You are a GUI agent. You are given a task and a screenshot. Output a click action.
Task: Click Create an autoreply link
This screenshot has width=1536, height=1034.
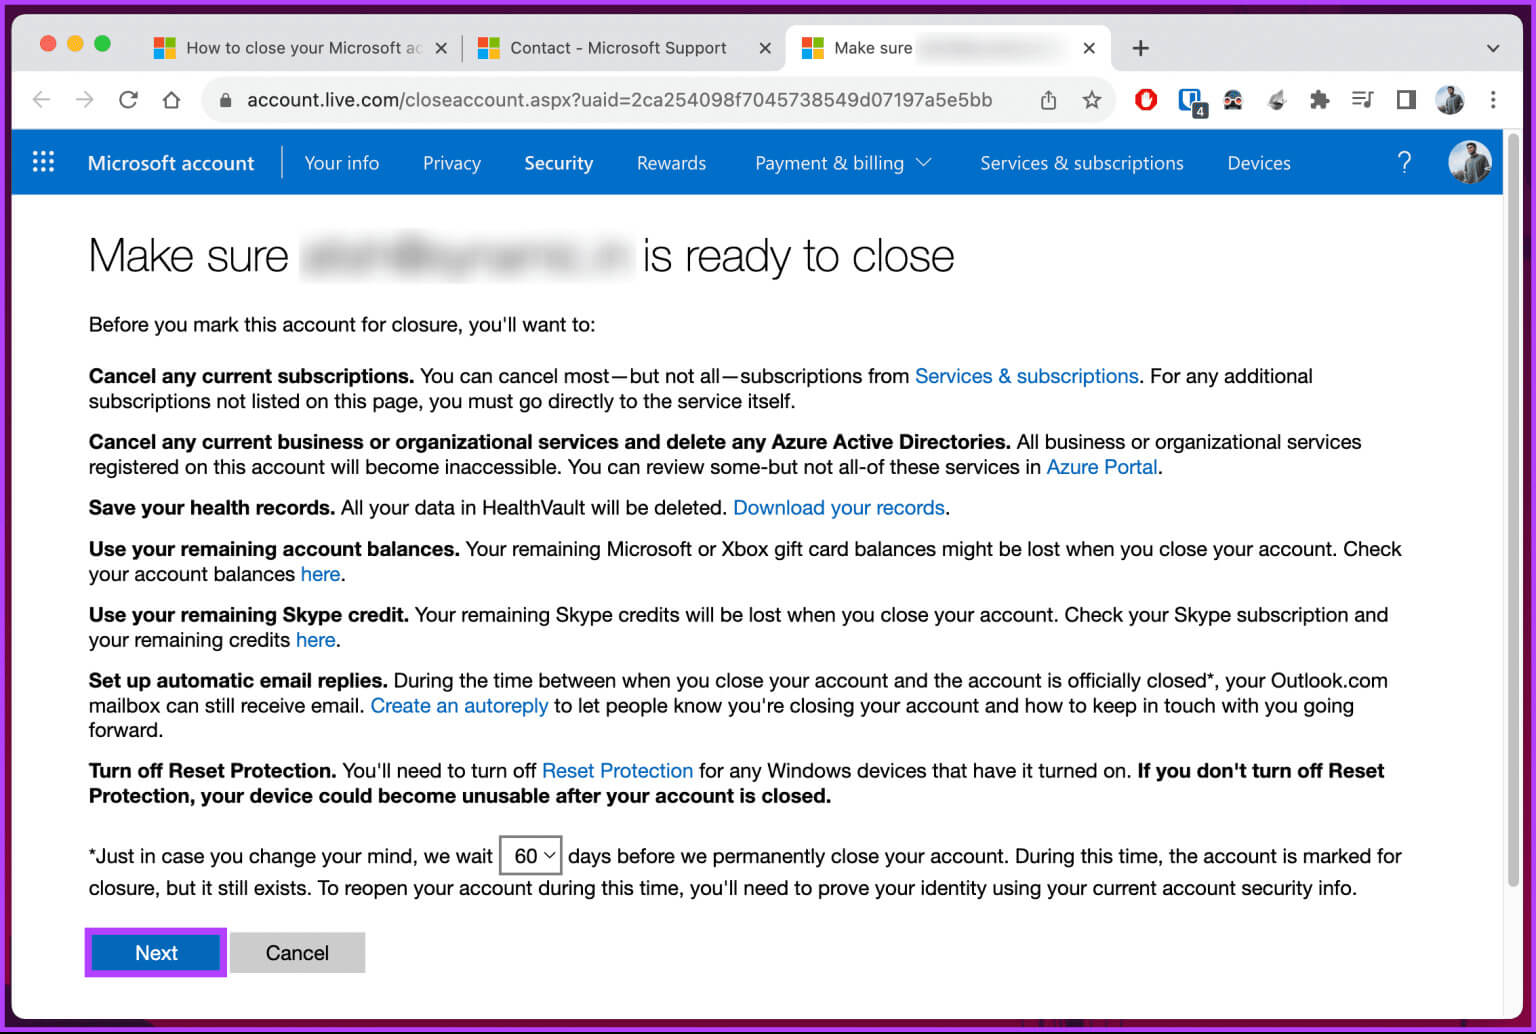pyautogui.click(x=459, y=706)
